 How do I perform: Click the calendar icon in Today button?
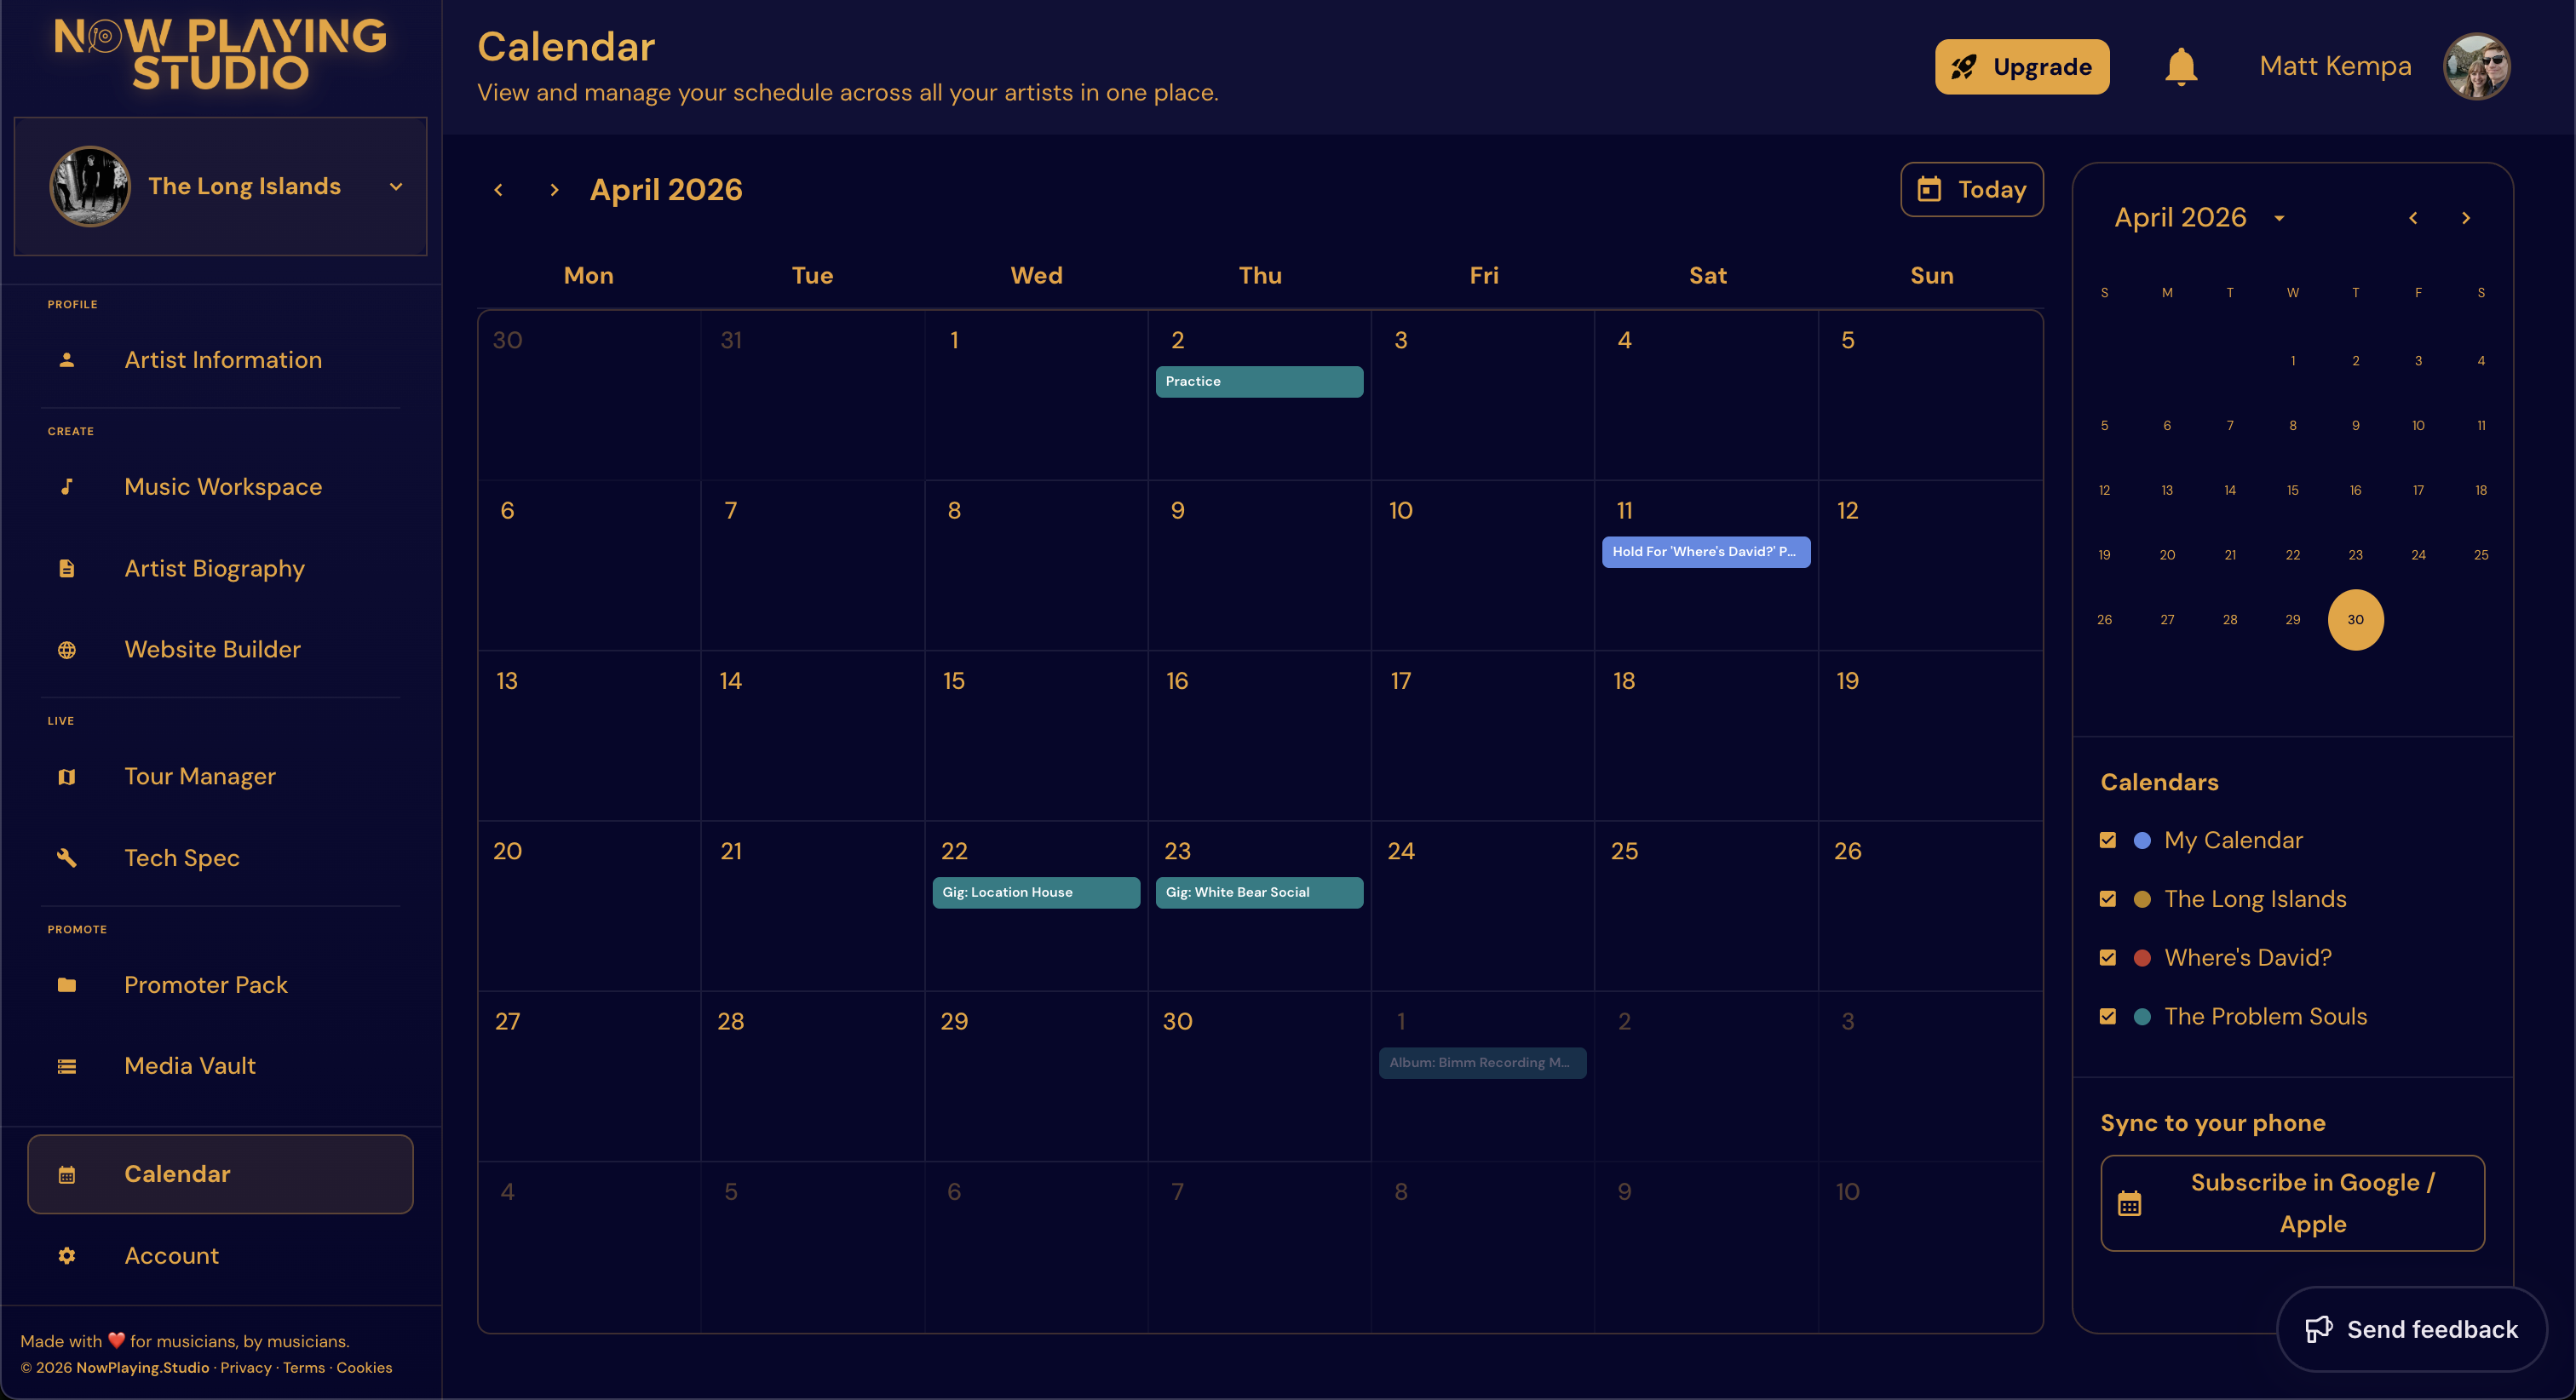click(1929, 189)
